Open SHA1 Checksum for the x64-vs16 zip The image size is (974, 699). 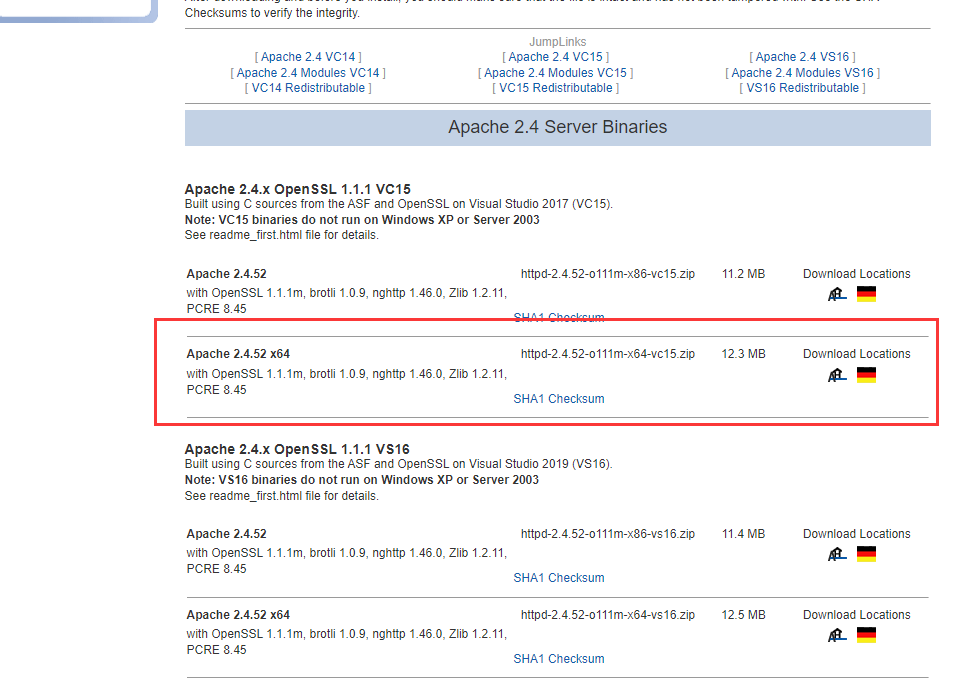[x=559, y=659]
